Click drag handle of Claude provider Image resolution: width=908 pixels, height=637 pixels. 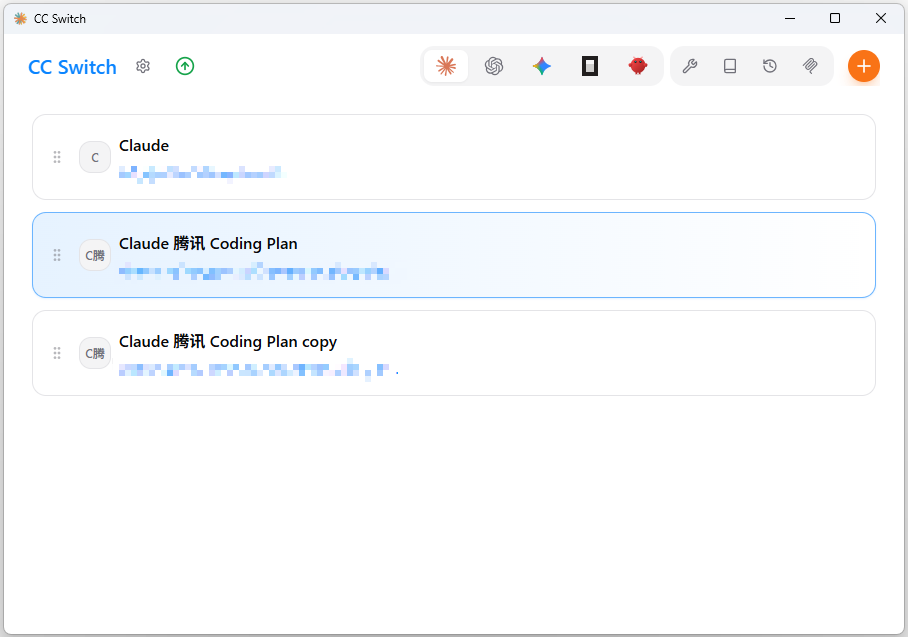[x=57, y=157]
